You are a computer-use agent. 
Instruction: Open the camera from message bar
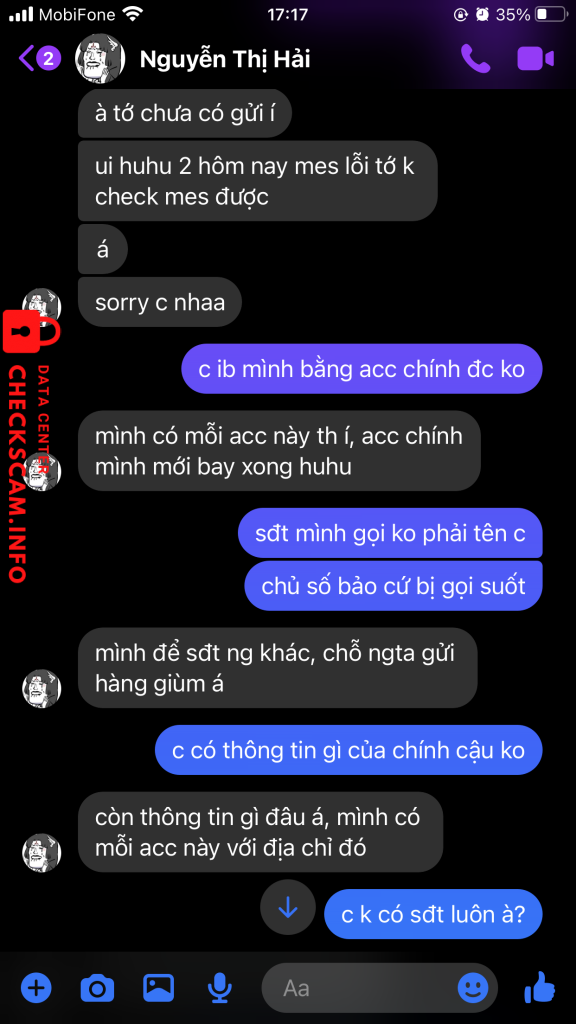tap(97, 988)
